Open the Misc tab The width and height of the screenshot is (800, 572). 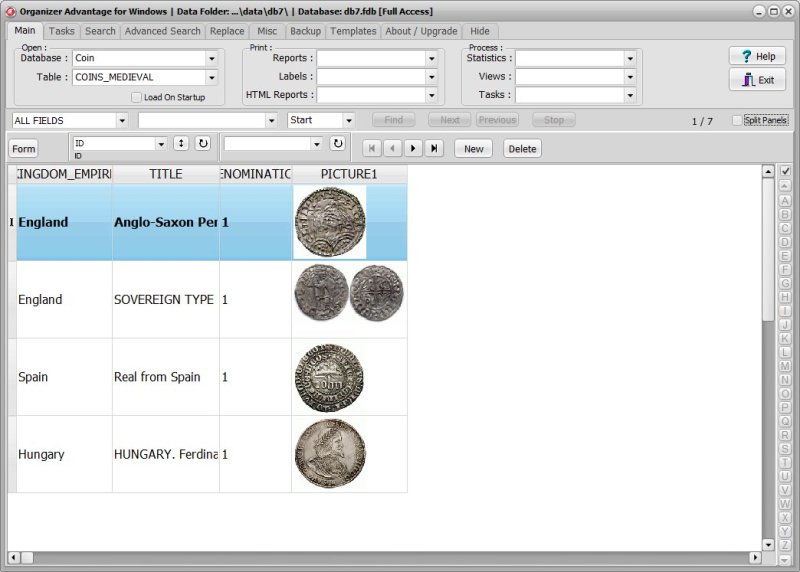coord(267,31)
